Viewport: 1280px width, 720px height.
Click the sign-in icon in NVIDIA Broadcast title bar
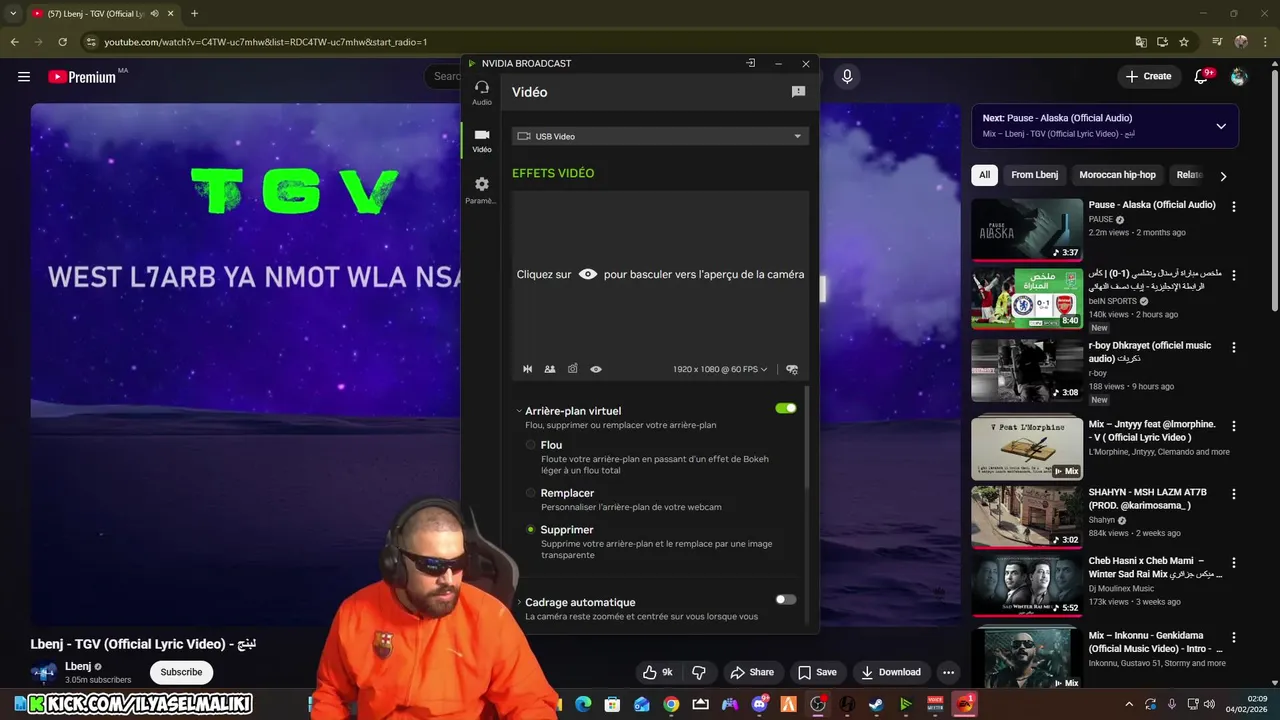tap(751, 63)
